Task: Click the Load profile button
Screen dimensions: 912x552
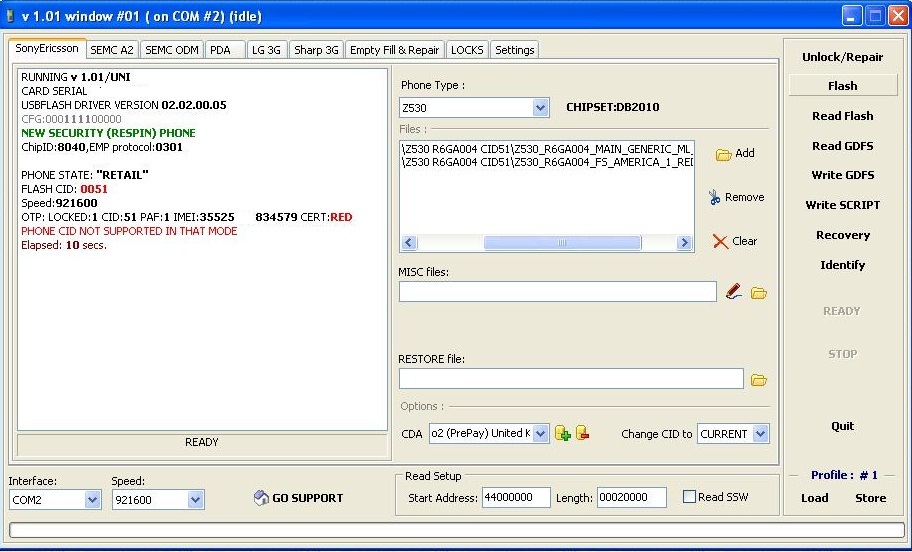Action: point(814,498)
